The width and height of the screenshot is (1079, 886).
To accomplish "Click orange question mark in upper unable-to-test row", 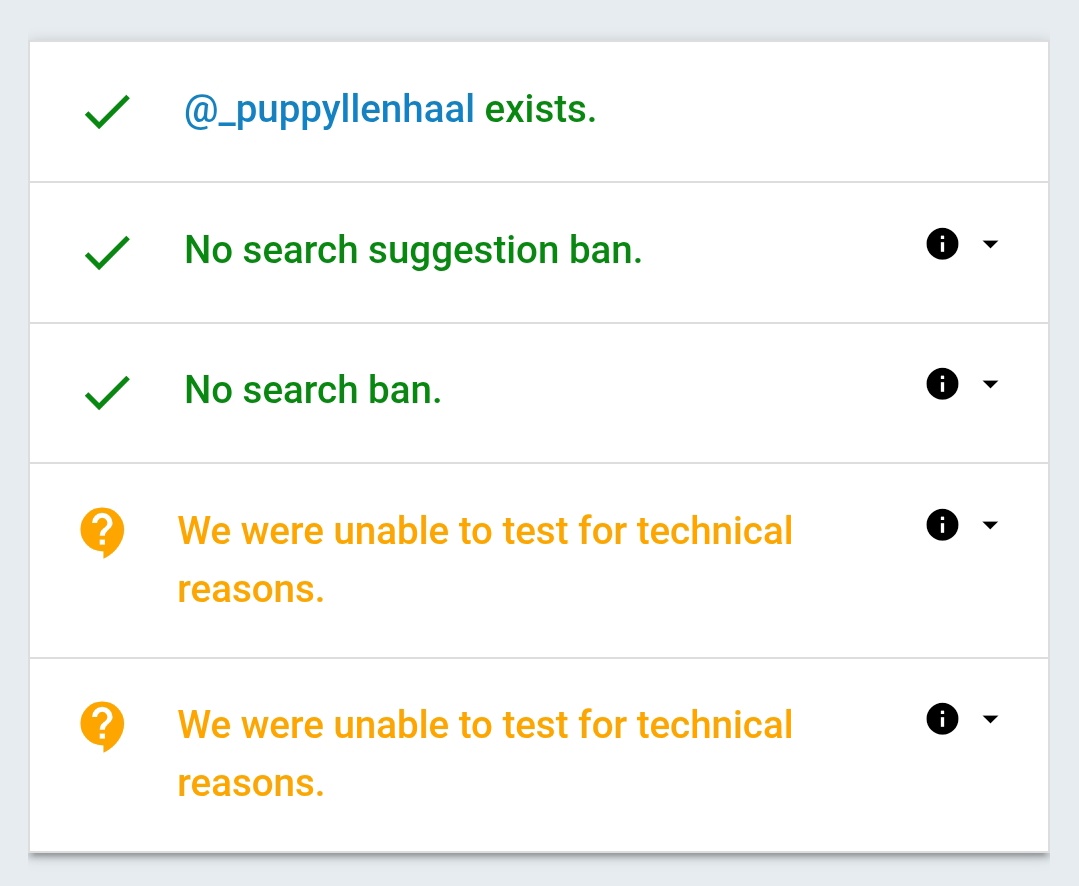I will 102,531.
